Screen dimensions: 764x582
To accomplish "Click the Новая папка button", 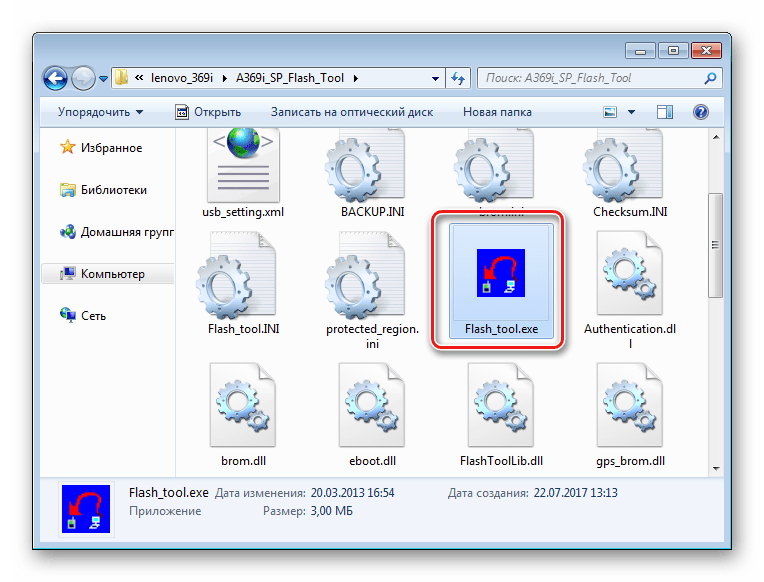I will (x=497, y=112).
